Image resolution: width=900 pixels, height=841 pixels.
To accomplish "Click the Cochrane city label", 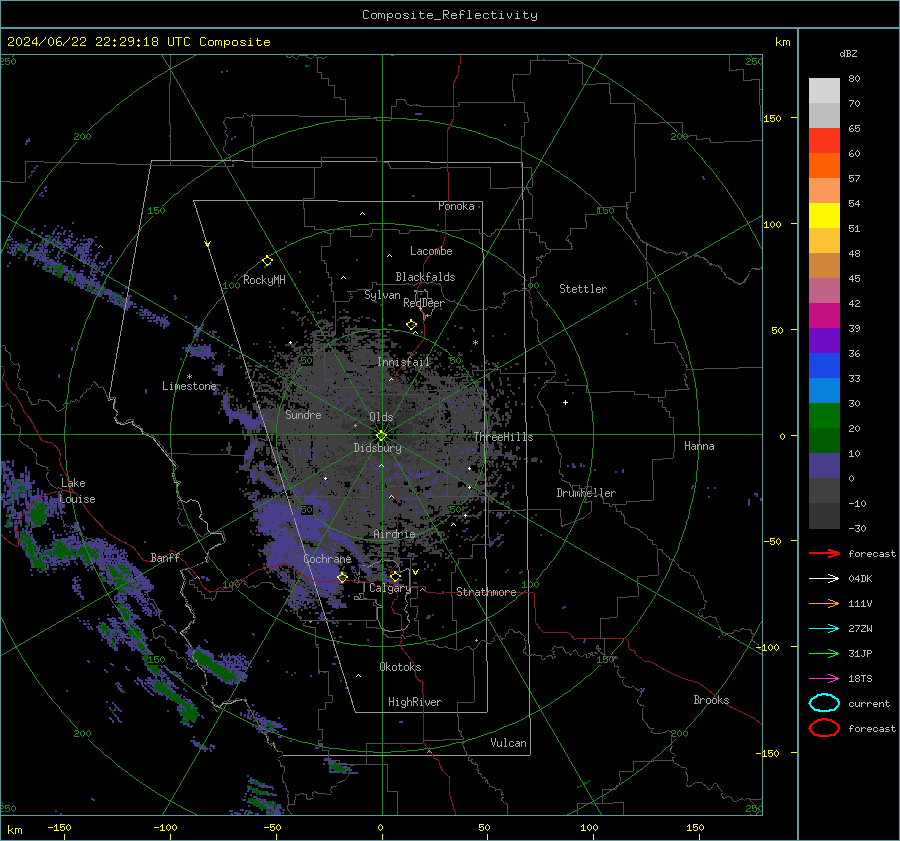I will 327,559.
